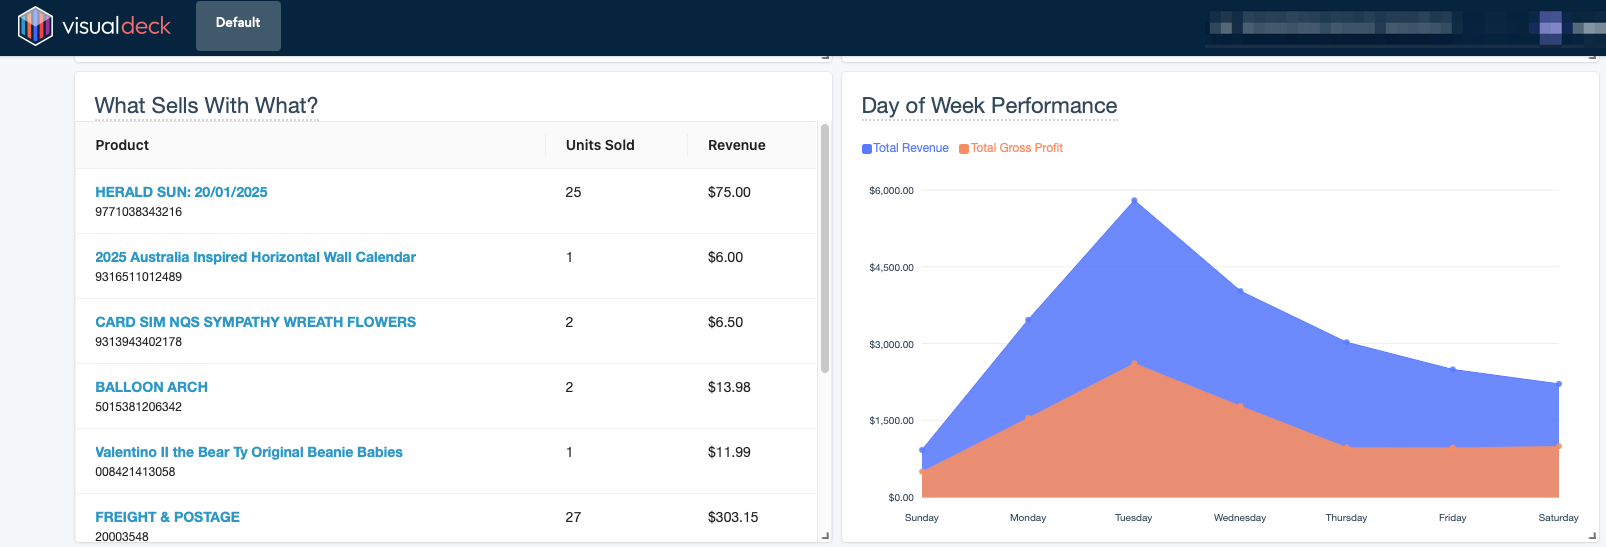Click the Tuesday revenue peak data point
Viewport: 1606px width, 547px height.
click(x=1134, y=201)
